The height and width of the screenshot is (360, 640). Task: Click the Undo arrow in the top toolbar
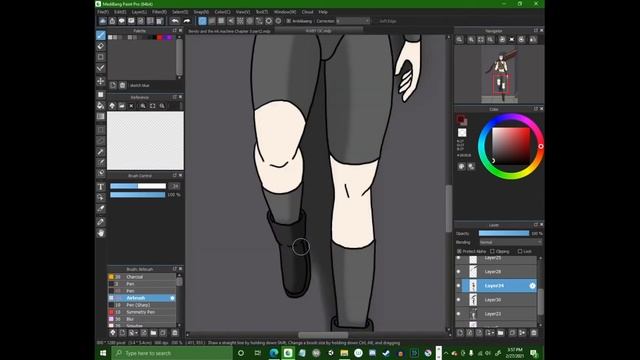pos(175,21)
